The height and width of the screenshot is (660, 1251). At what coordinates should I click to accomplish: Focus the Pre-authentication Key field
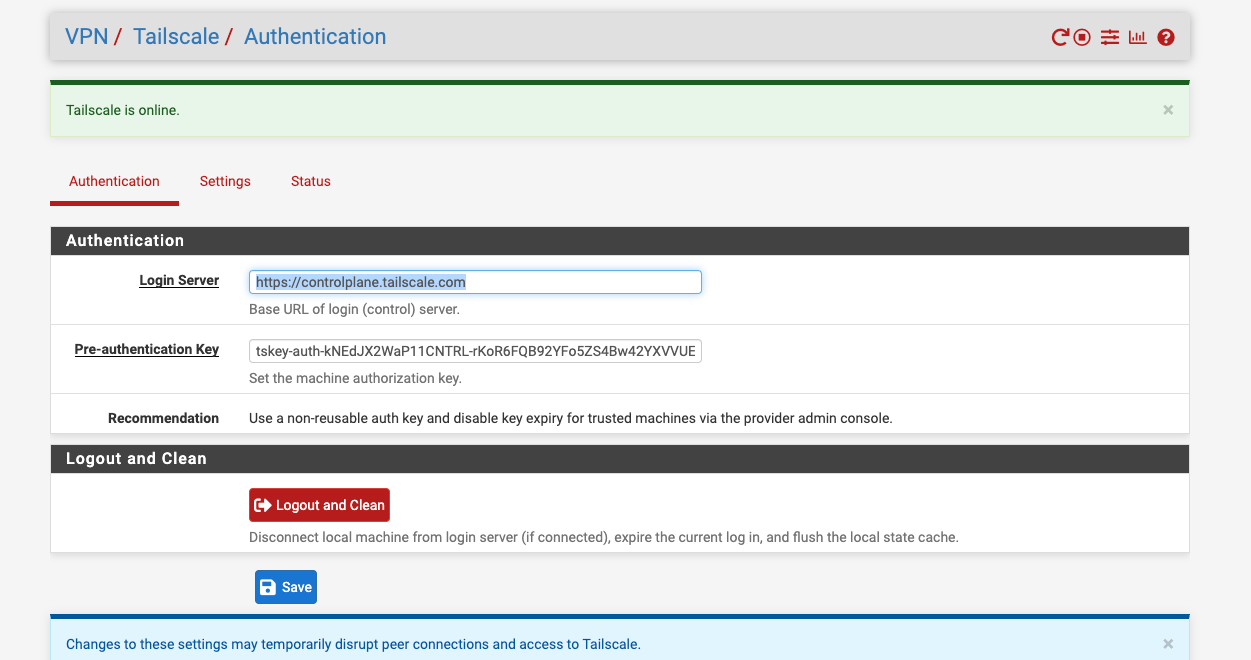click(475, 351)
